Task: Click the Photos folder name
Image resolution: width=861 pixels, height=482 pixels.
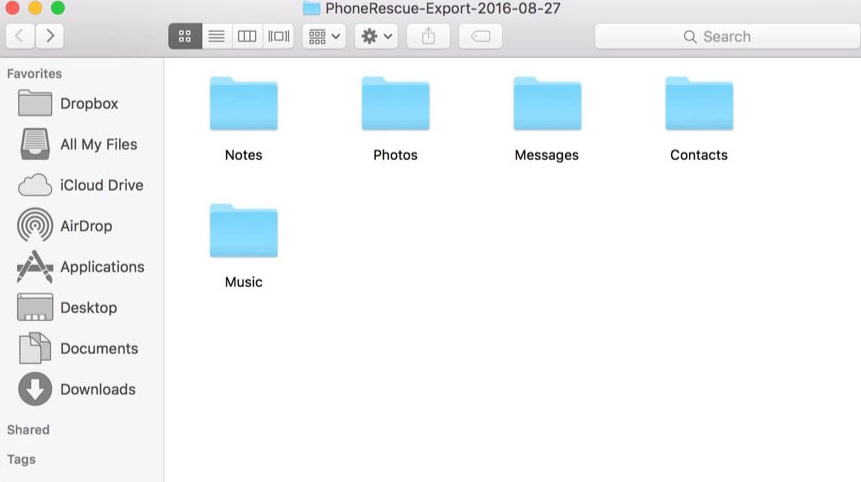Action: pyautogui.click(x=395, y=155)
